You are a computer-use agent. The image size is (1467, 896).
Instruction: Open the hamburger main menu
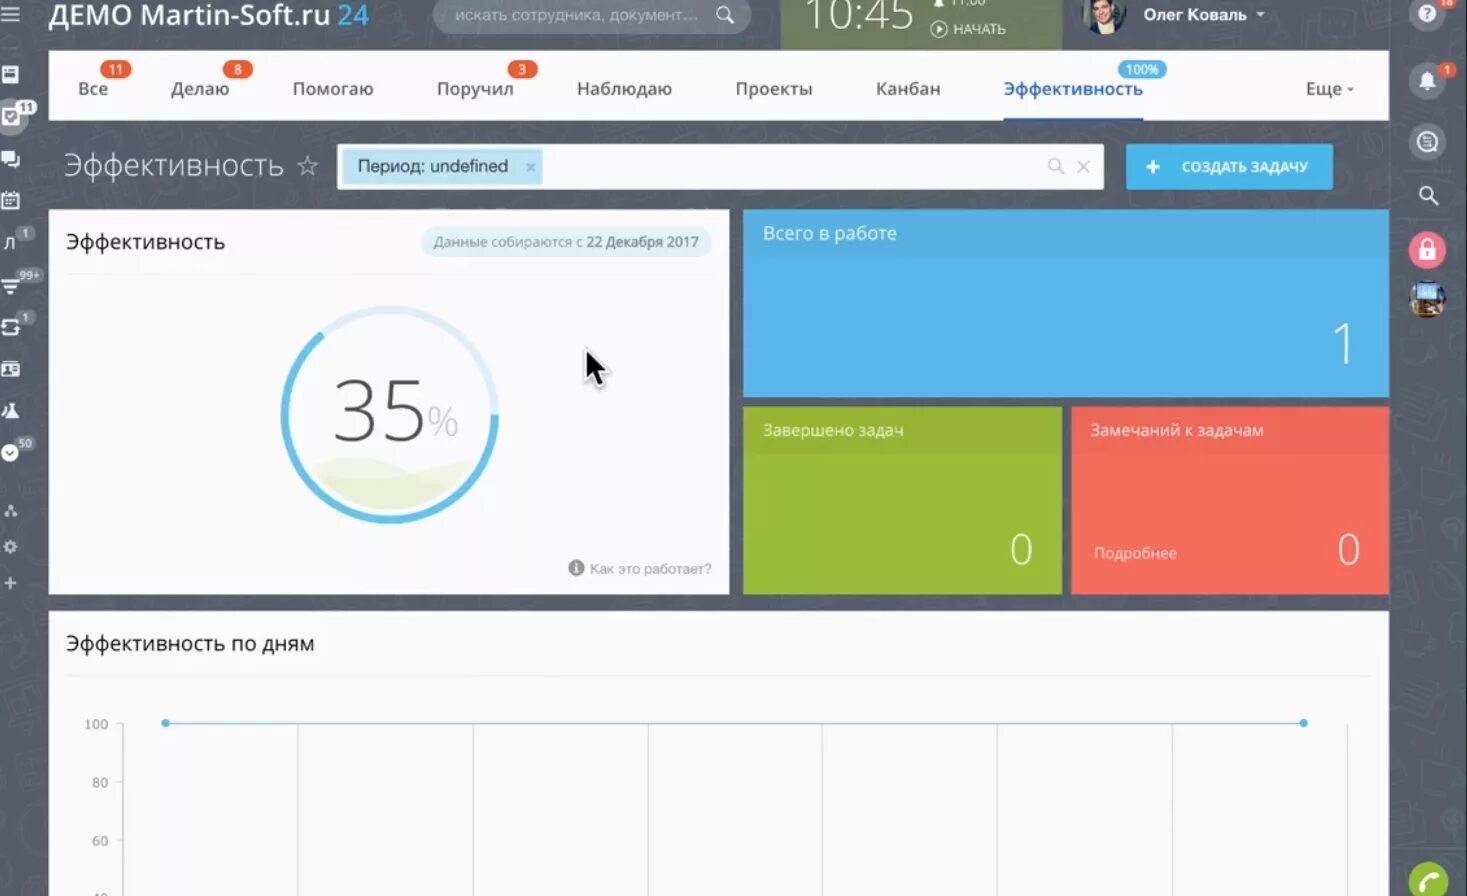click(10, 14)
